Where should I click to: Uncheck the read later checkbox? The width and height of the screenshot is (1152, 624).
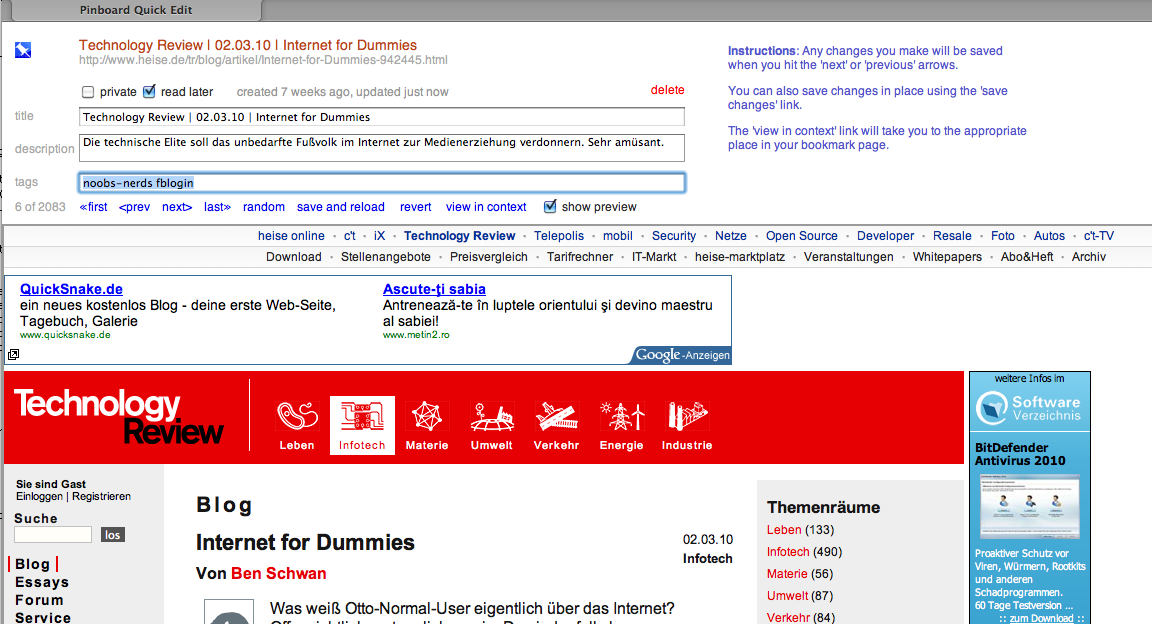click(149, 91)
